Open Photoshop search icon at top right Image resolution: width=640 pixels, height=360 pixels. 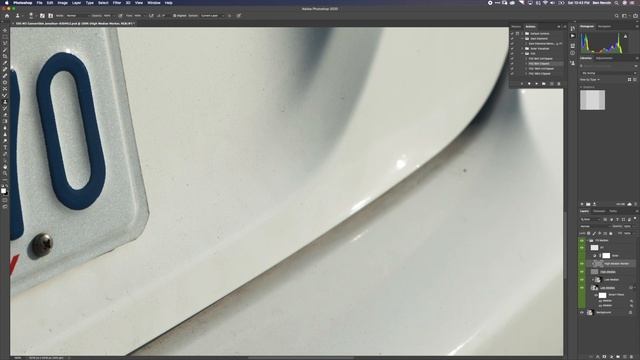[x=617, y=16]
